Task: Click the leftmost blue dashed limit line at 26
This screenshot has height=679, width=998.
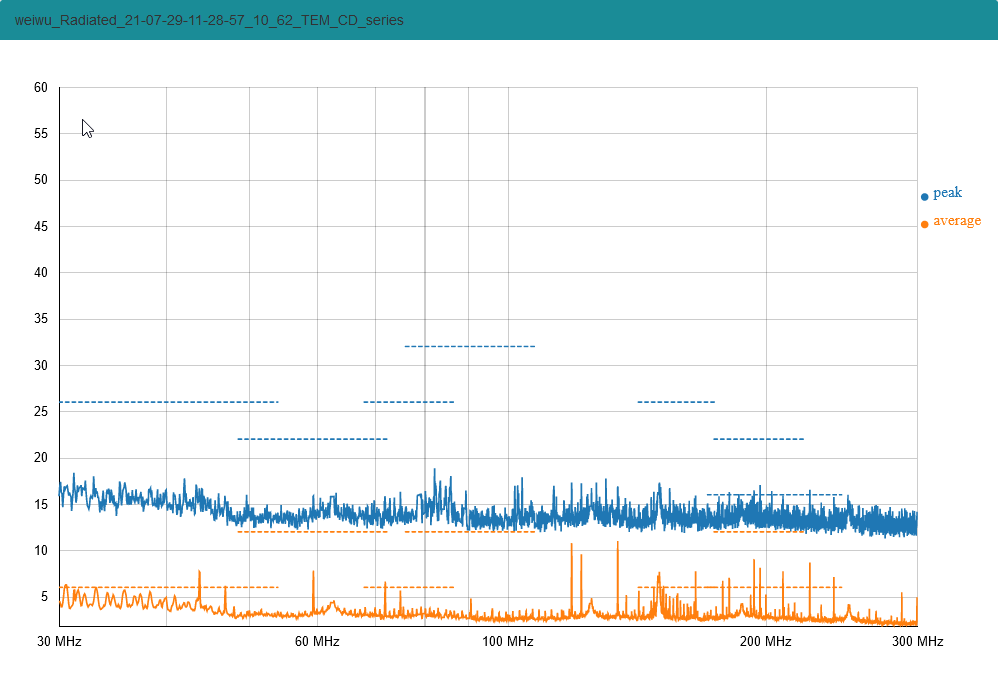Action: coord(168,402)
